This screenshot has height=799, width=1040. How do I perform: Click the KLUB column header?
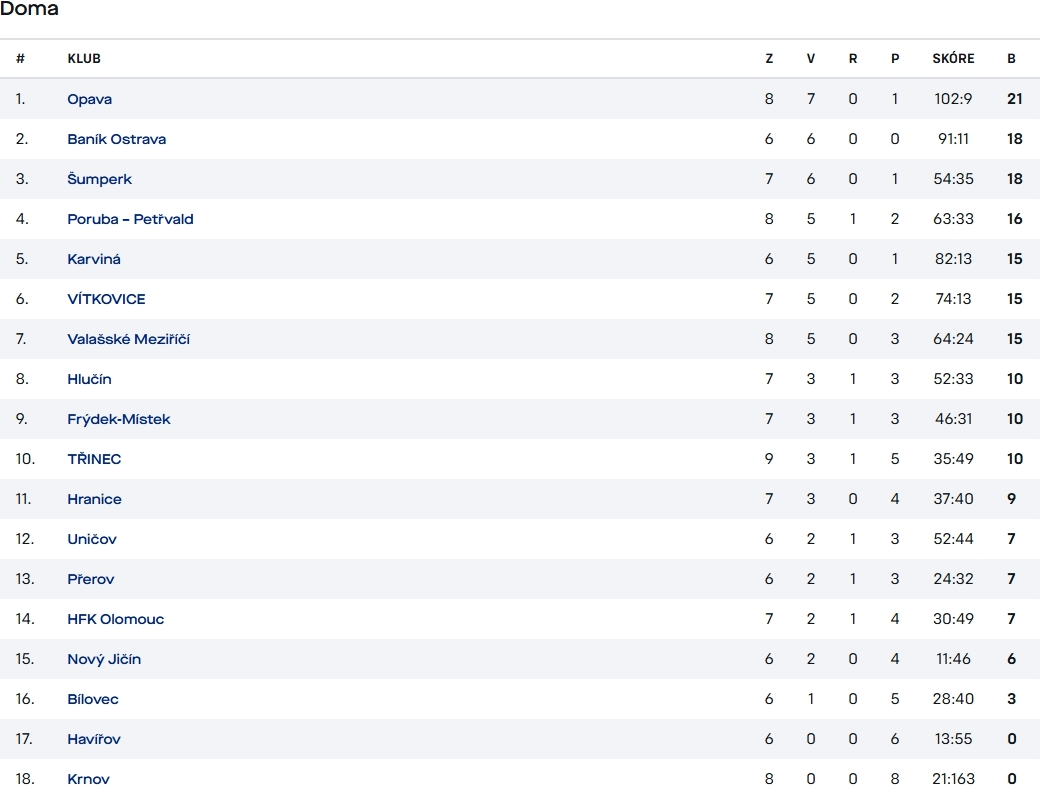[x=84, y=59]
